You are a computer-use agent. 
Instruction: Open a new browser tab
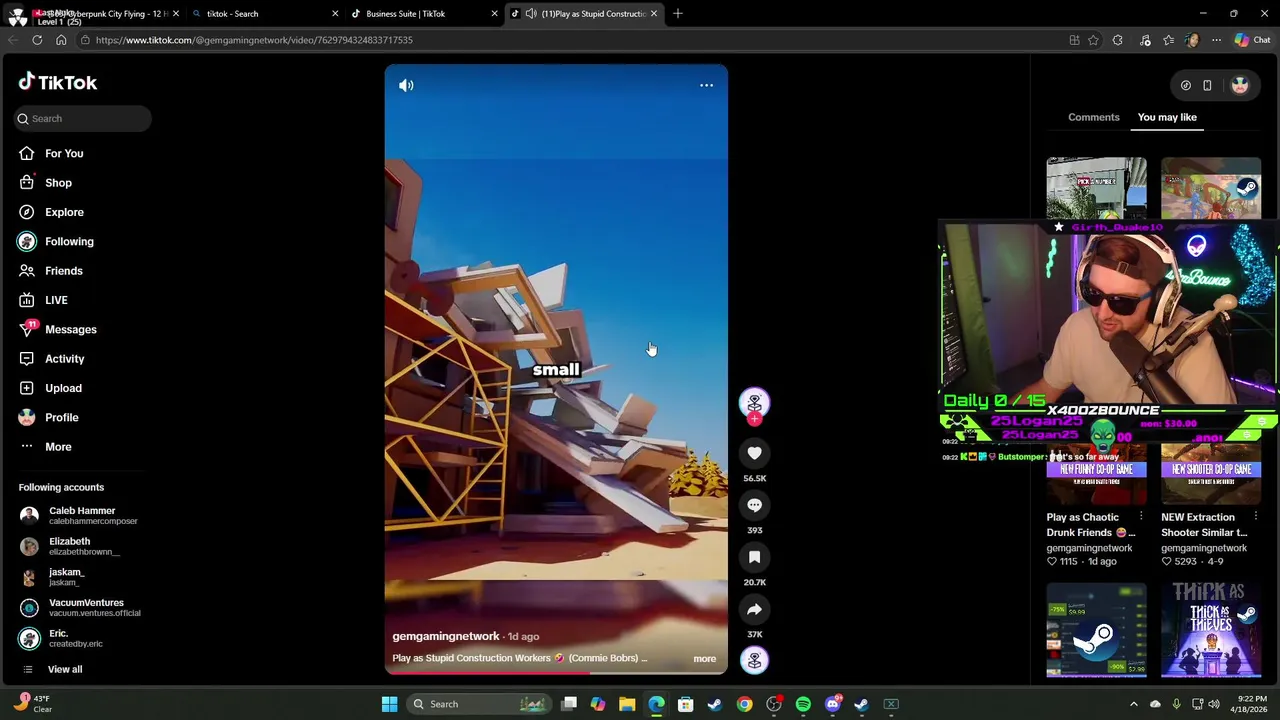click(677, 13)
